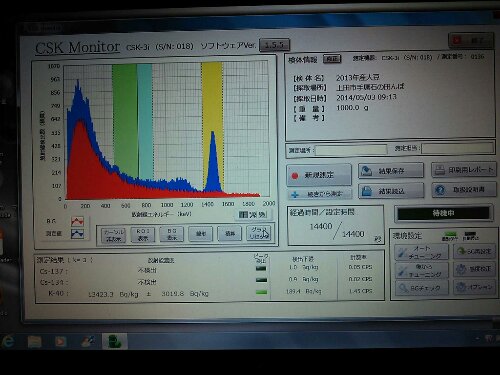Open the printer-icon 印刷用レポート button
Screen dimensions: 500x375
(464, 169)
